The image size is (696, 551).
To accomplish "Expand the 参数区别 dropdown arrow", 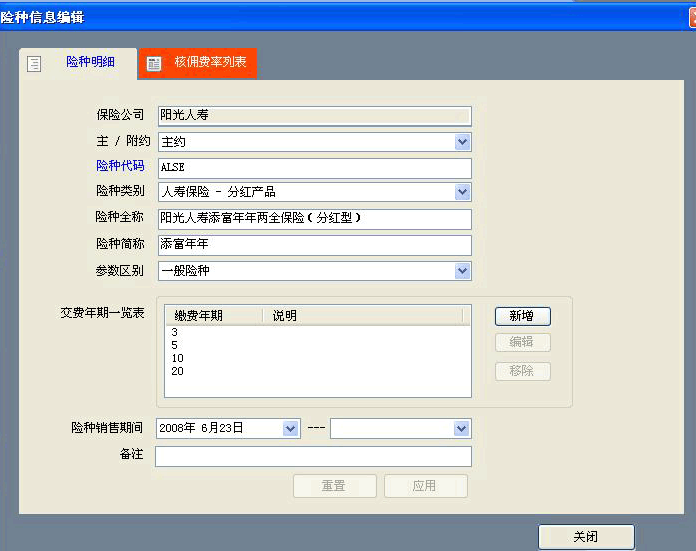I will [463, 271].
